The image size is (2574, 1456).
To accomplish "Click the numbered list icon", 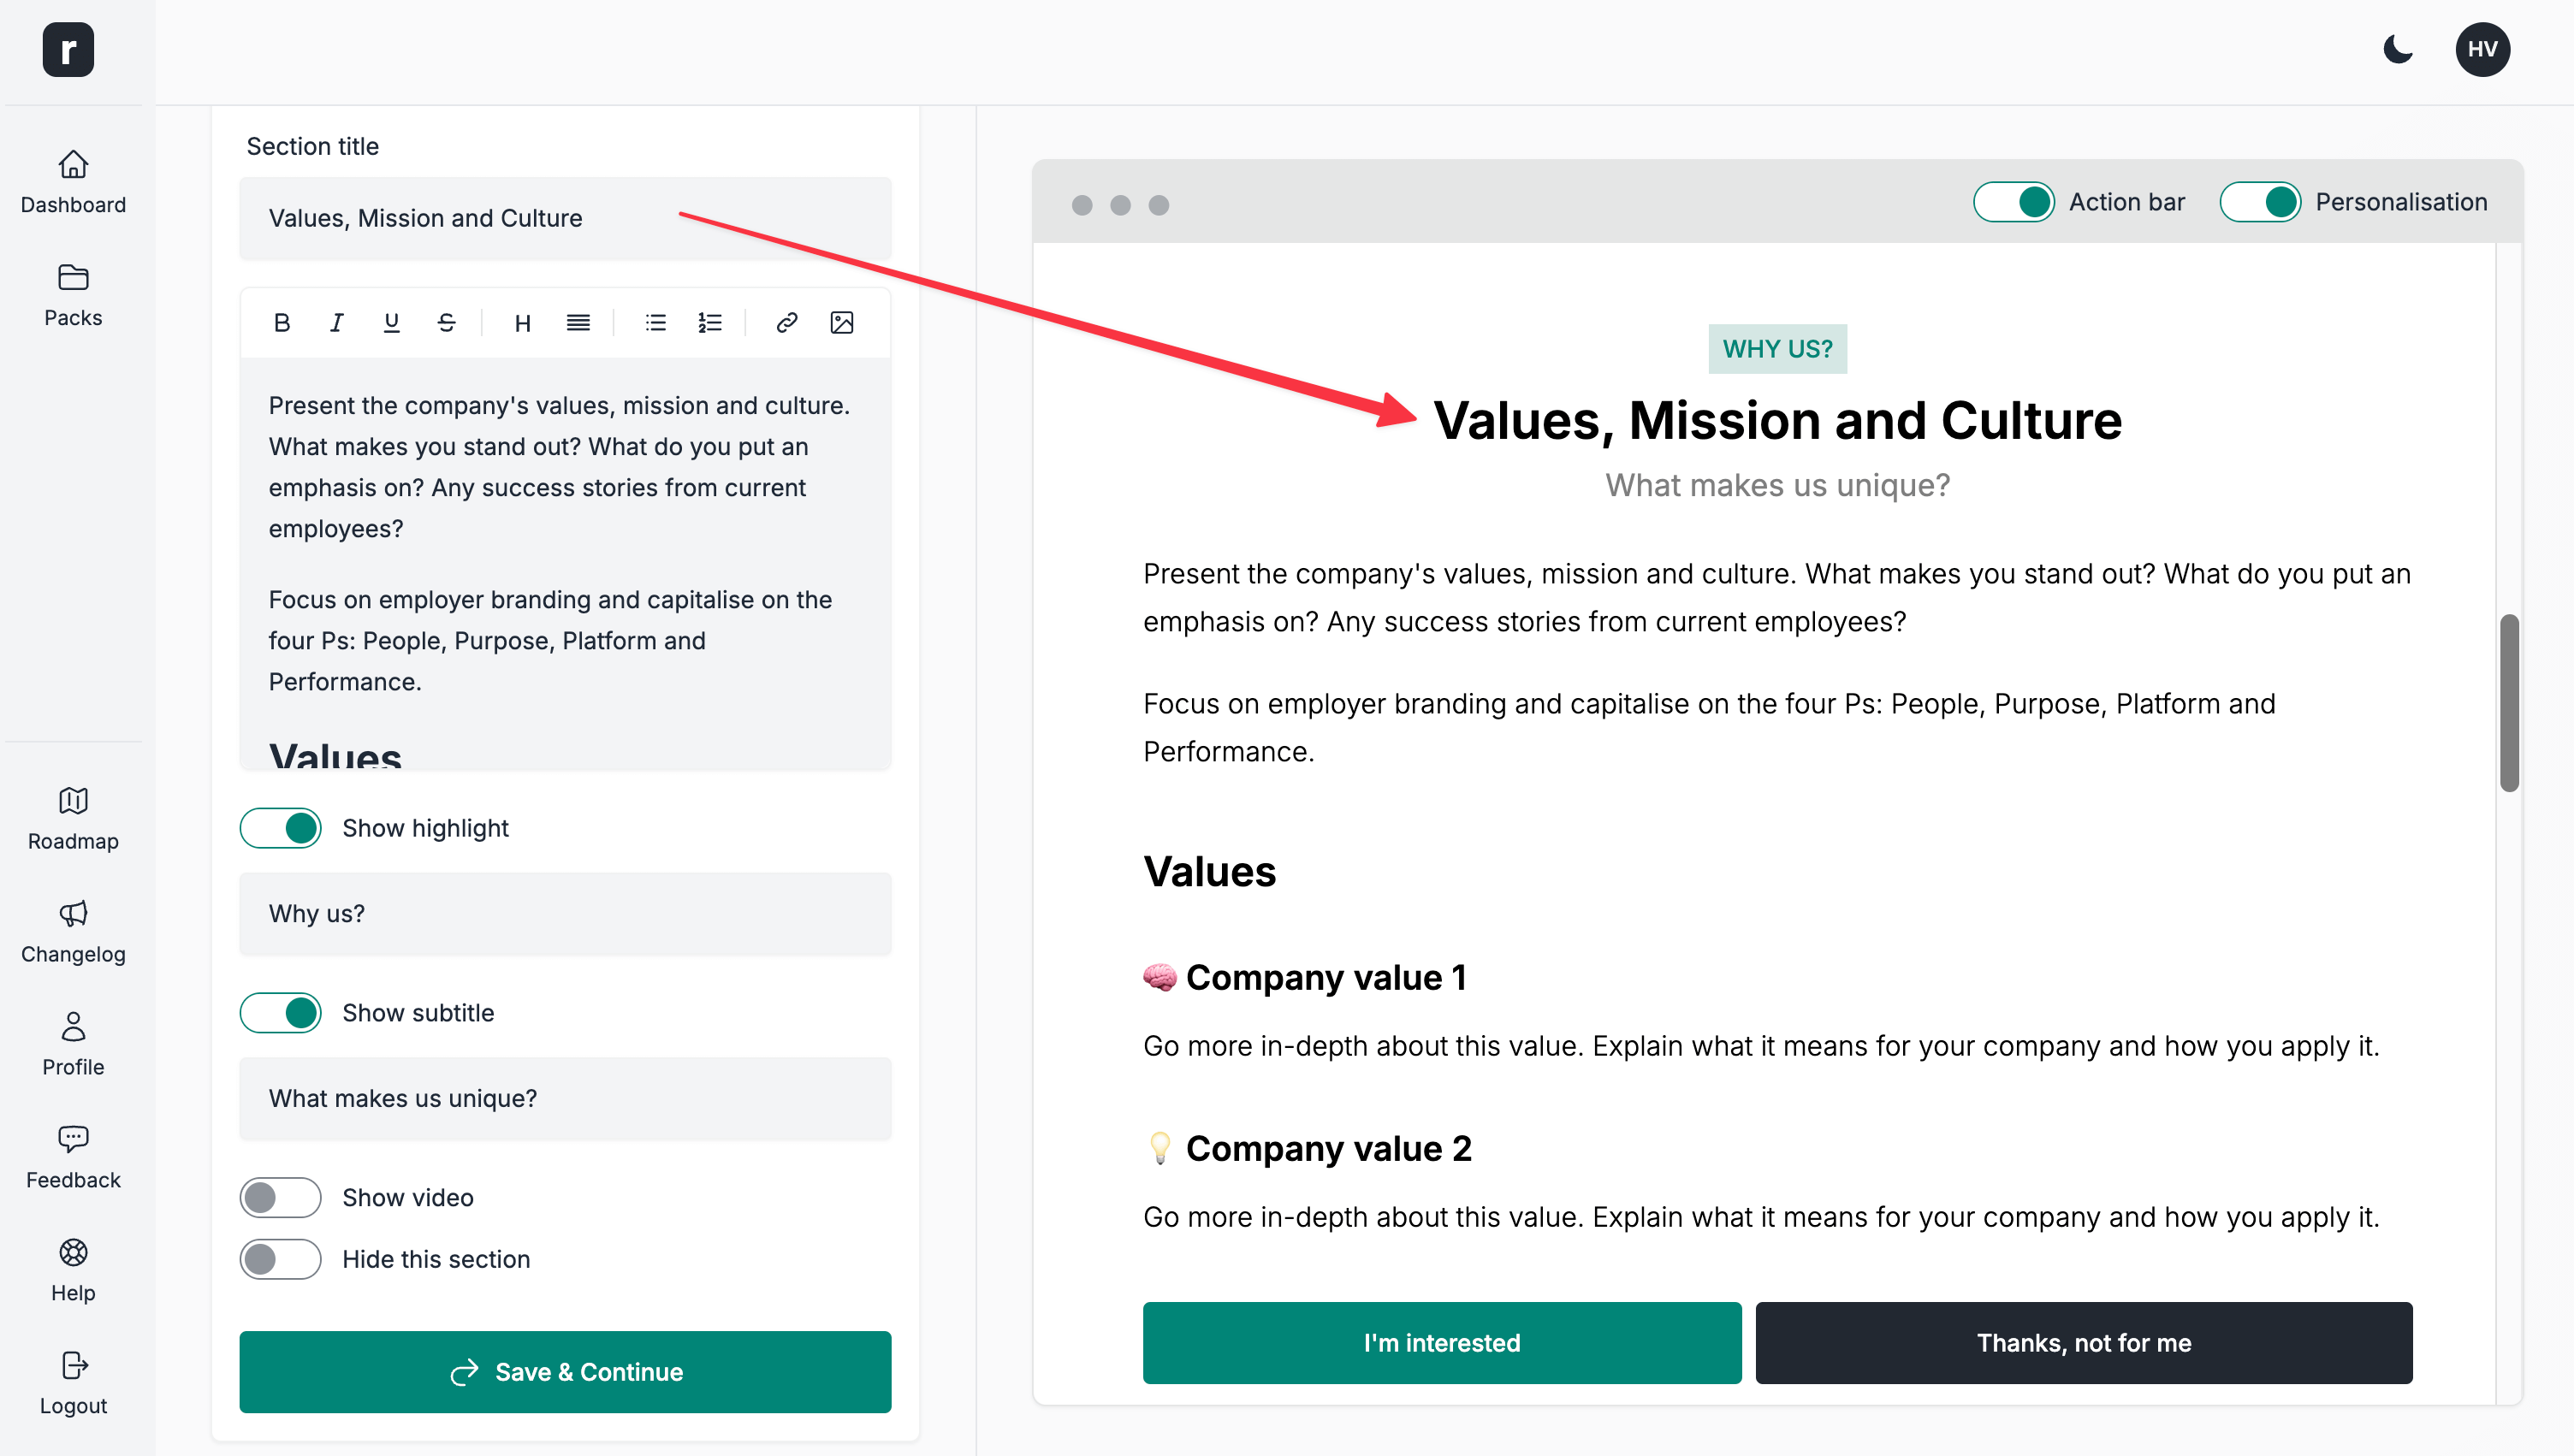I will point(710,322).
